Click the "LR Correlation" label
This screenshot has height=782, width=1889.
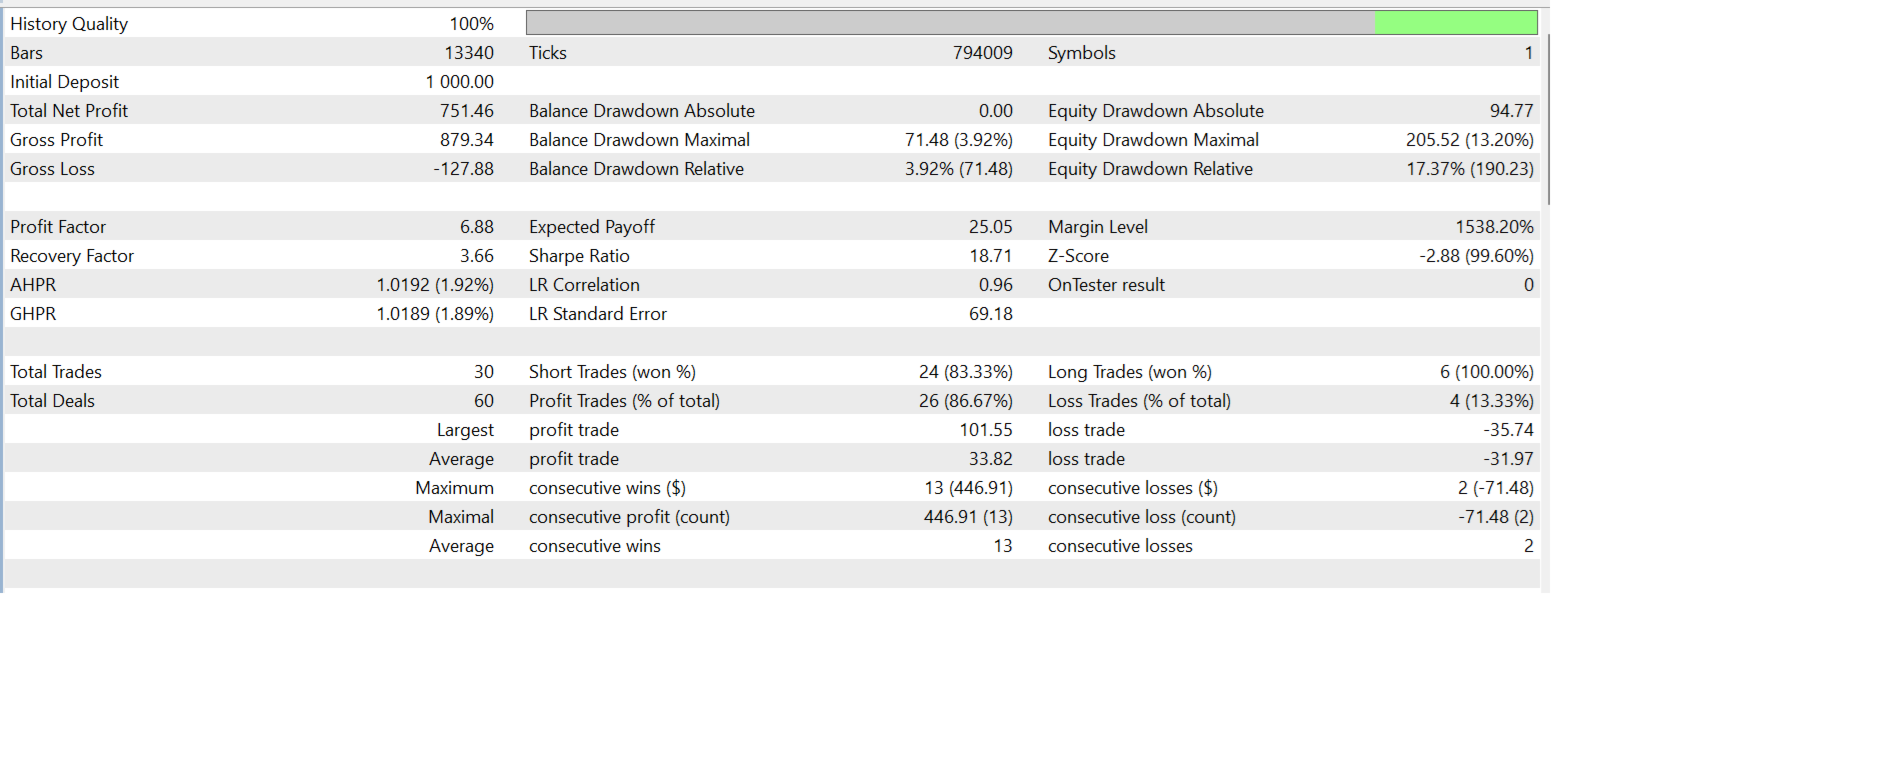tap(584, 285)
